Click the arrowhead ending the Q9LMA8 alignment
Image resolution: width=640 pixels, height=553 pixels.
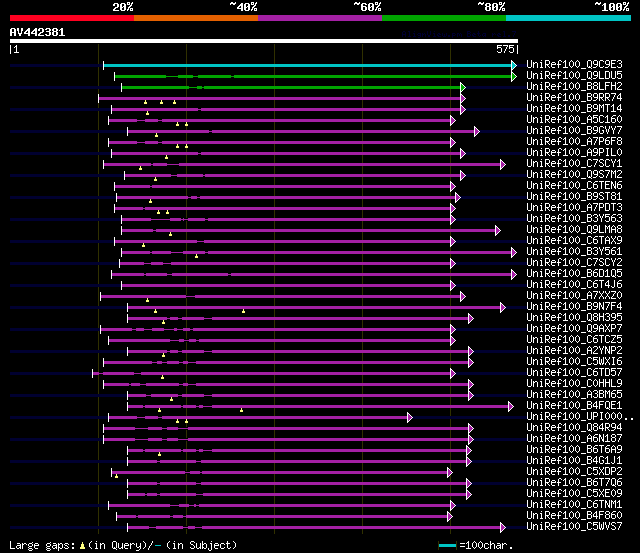(x=498, y=231)
